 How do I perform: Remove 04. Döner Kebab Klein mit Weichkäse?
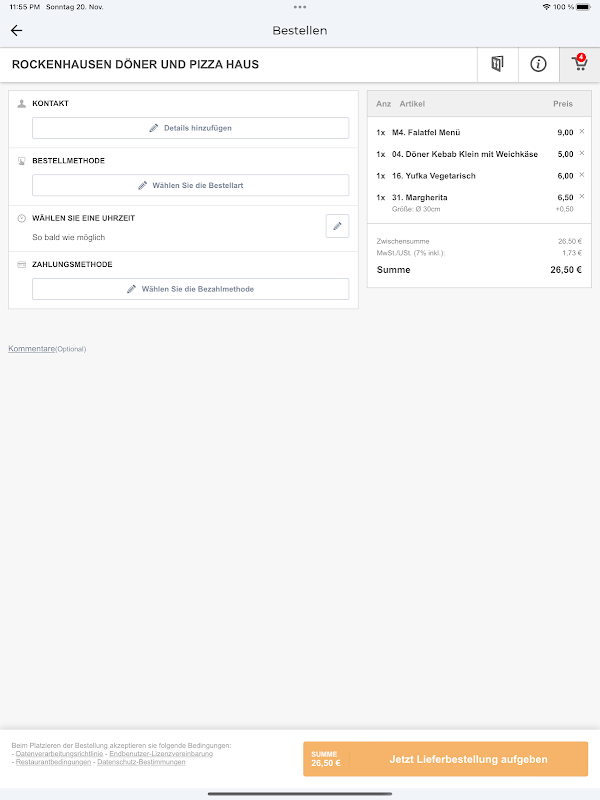tap(582, 154)
